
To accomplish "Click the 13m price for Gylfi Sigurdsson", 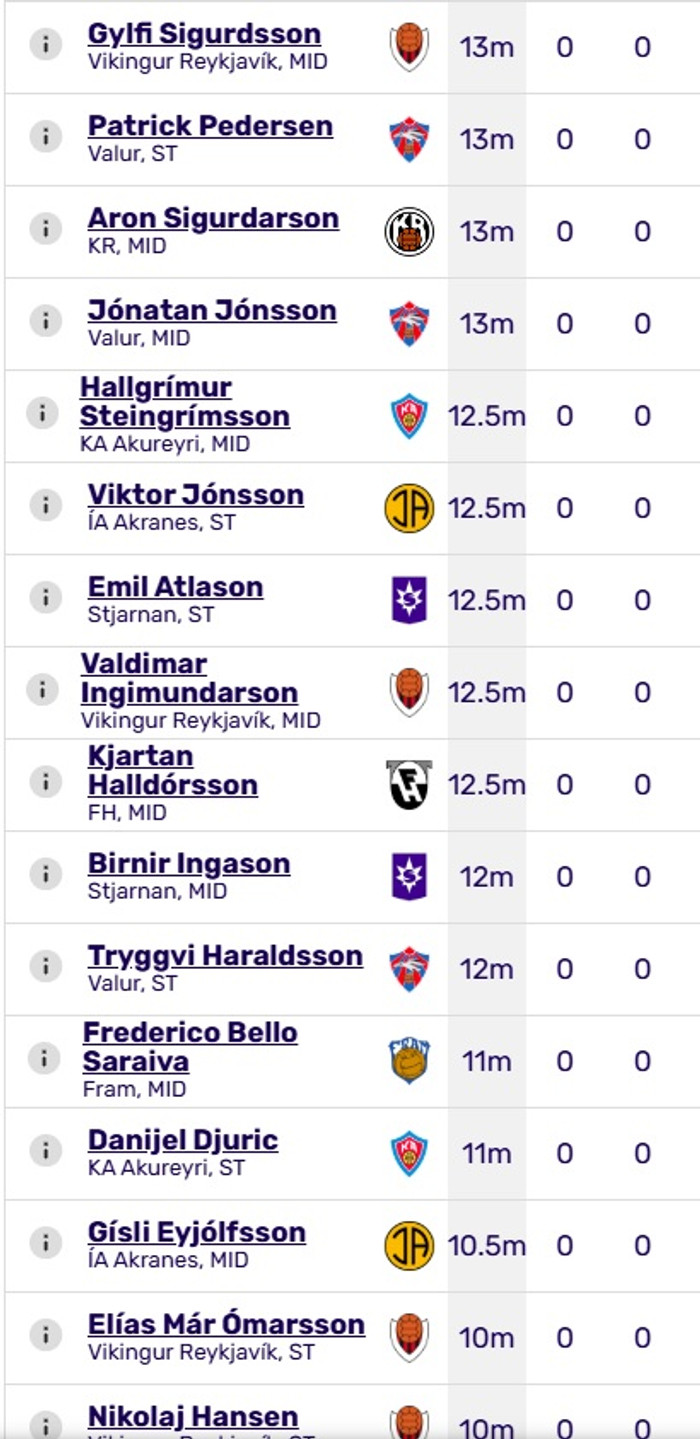I will [486, 47].
